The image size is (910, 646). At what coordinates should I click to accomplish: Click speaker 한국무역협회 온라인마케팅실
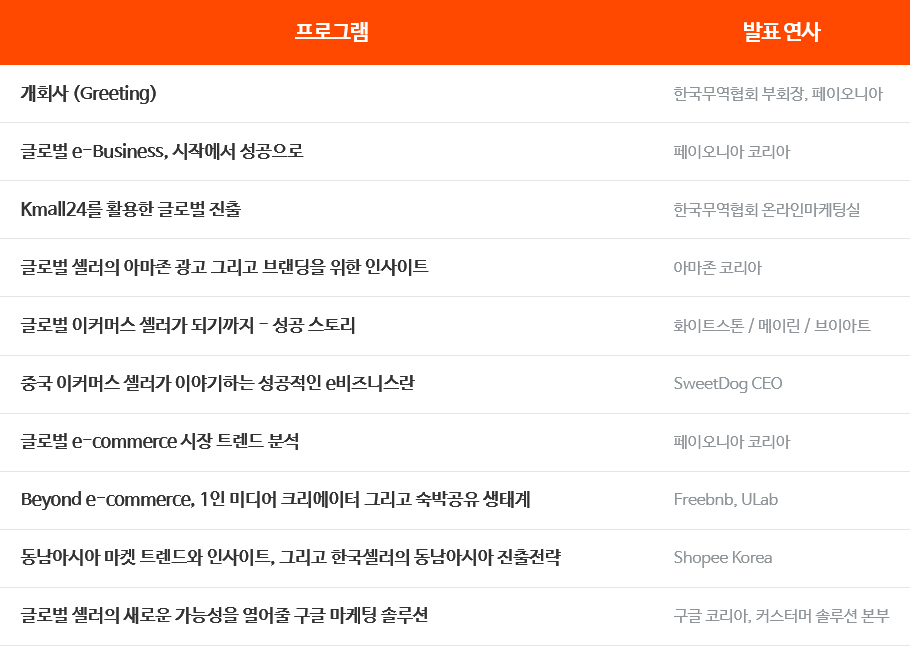pos(767,210)
